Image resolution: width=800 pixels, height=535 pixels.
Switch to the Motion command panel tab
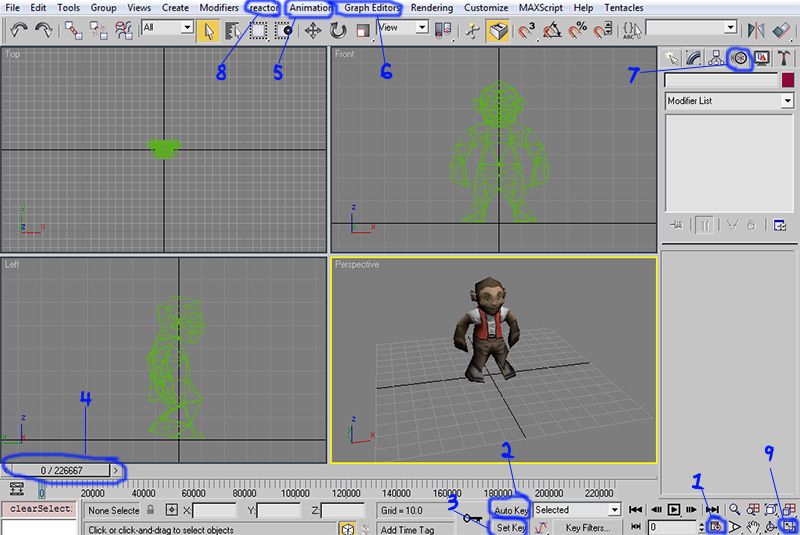point(739,59)
